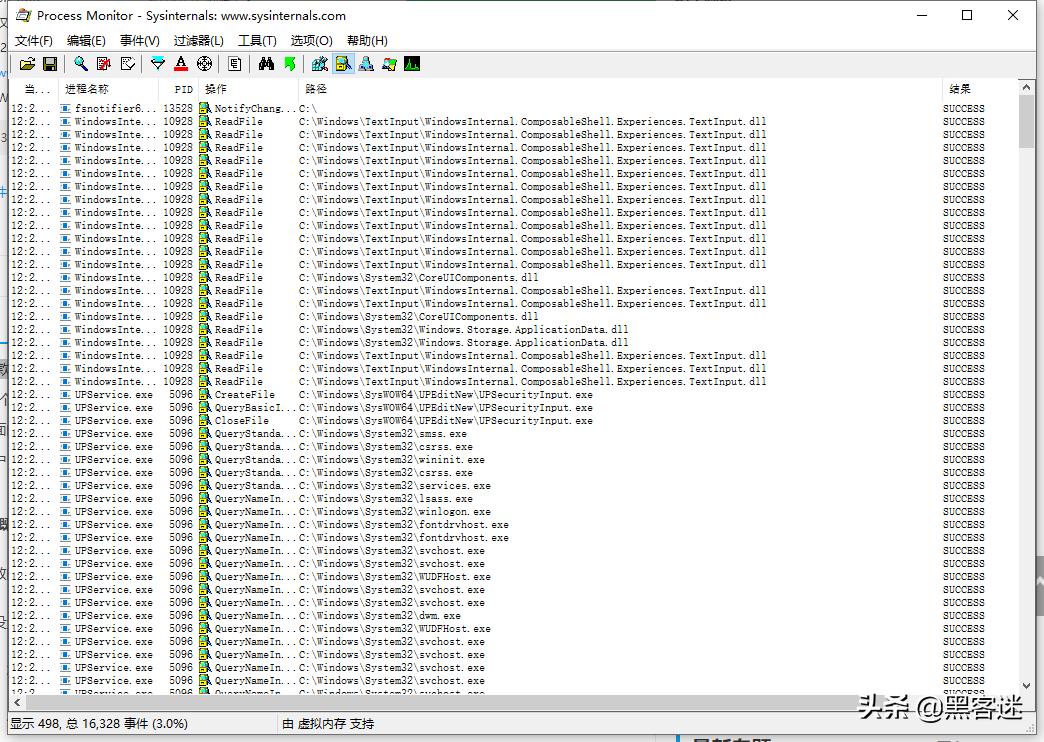Click the 路径 column header
Screen dimensions: 1044x742
click(x=620, y=89)
